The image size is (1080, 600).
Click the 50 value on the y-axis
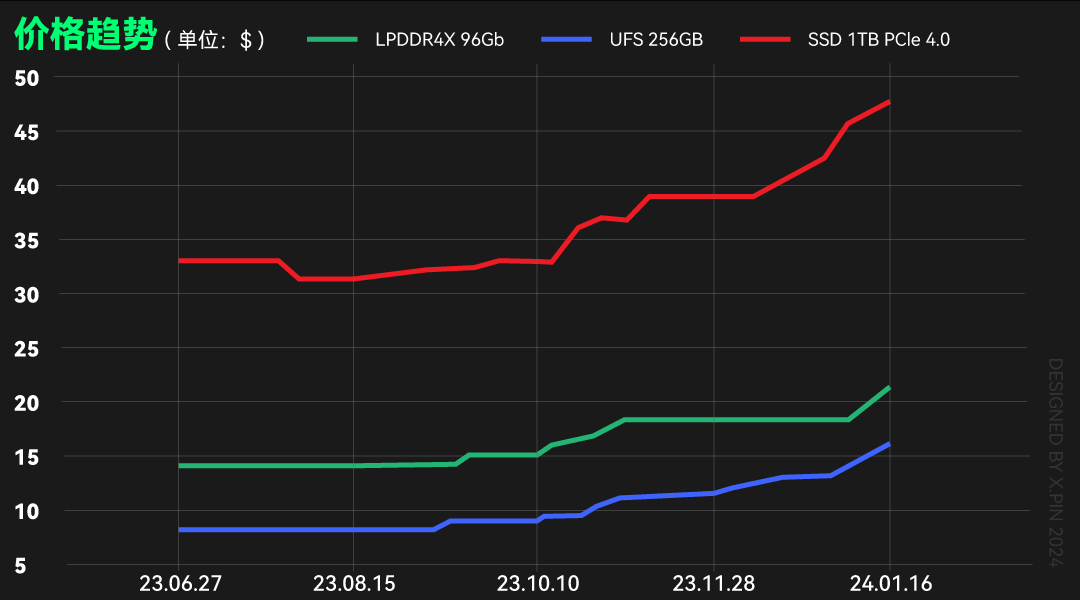coord(27,79)
